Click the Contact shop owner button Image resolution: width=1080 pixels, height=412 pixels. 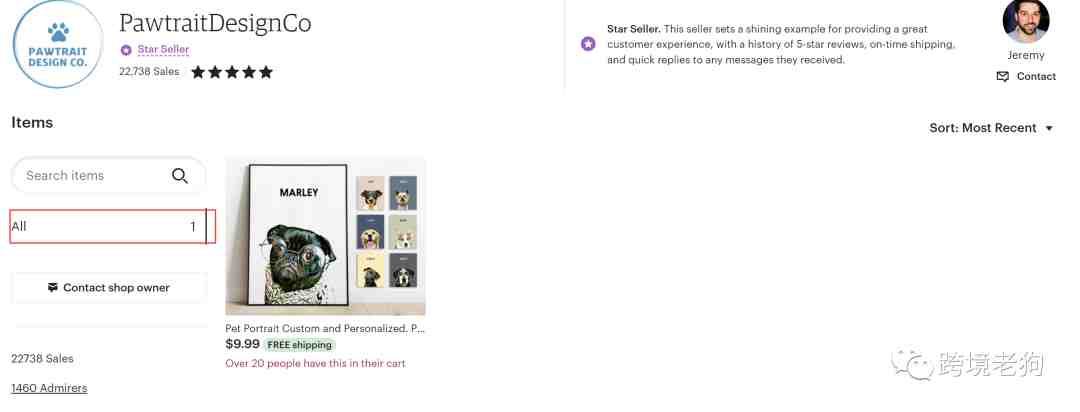point(109,287)
